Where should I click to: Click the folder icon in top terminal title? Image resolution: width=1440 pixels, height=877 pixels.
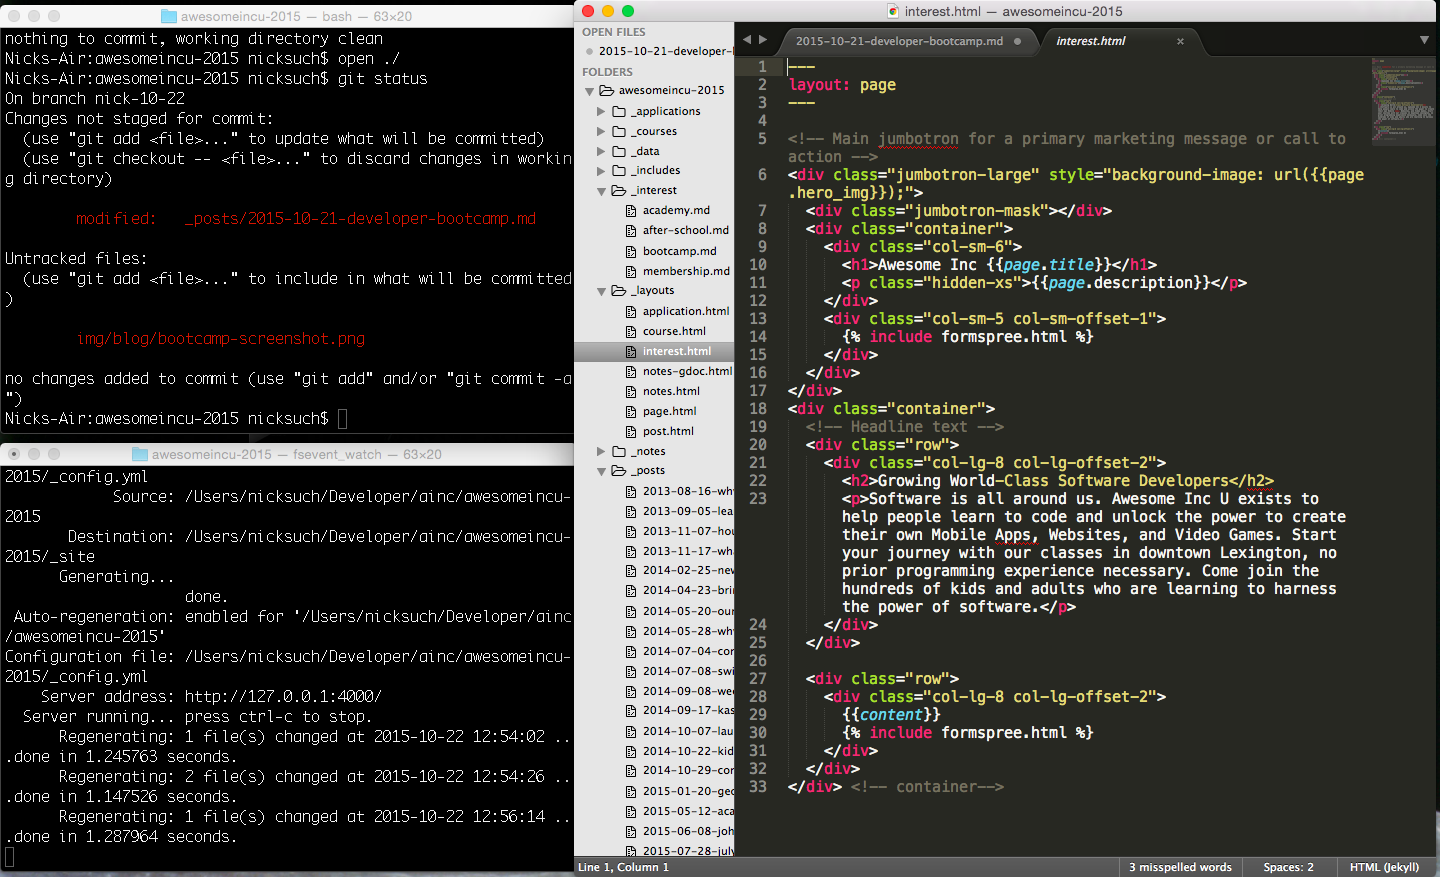click(169, 16)
